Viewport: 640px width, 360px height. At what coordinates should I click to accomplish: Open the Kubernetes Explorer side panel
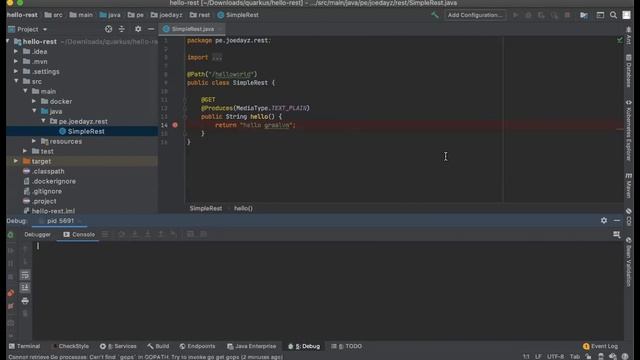coord(629,131)
